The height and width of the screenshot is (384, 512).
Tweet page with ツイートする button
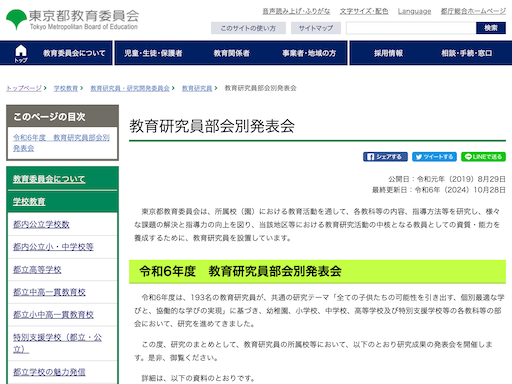click(x=434, y=157)
